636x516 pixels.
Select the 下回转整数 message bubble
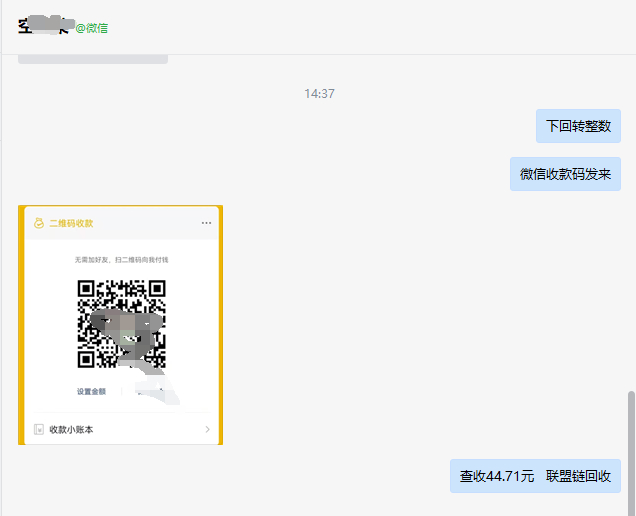[x=578, y=127]
